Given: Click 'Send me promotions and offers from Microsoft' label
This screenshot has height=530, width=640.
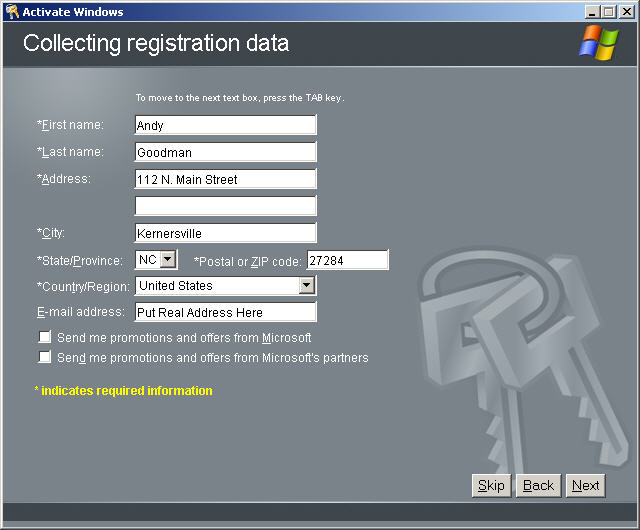Looking at the screenshot, I should (184, 338).
